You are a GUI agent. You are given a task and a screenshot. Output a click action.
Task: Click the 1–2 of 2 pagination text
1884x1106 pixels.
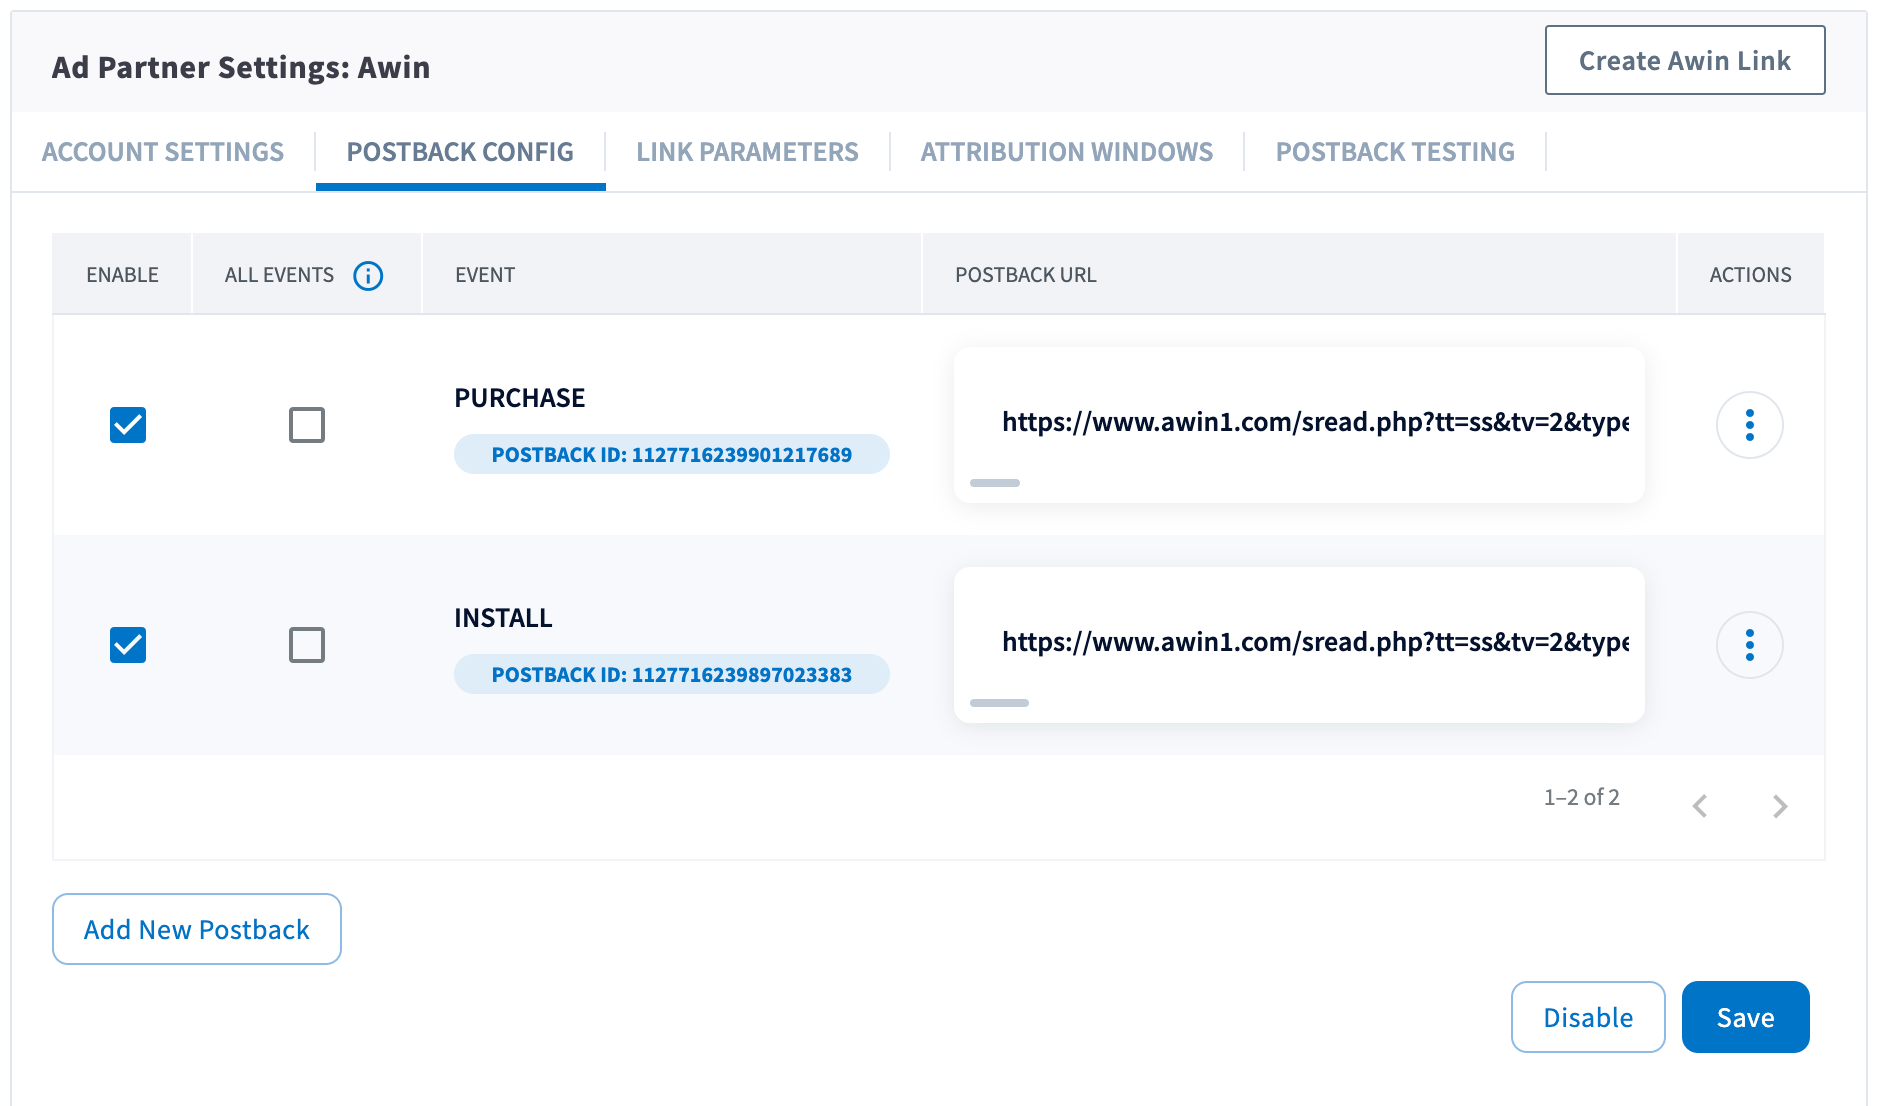tap(1581, 797)
